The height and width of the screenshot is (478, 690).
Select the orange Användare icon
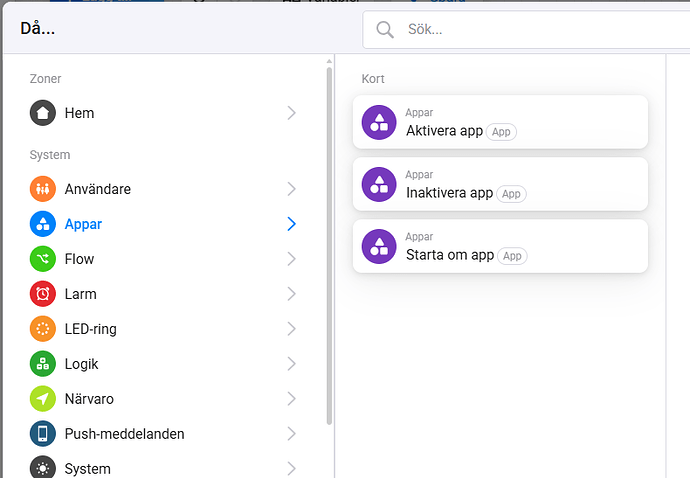(42, 189)
